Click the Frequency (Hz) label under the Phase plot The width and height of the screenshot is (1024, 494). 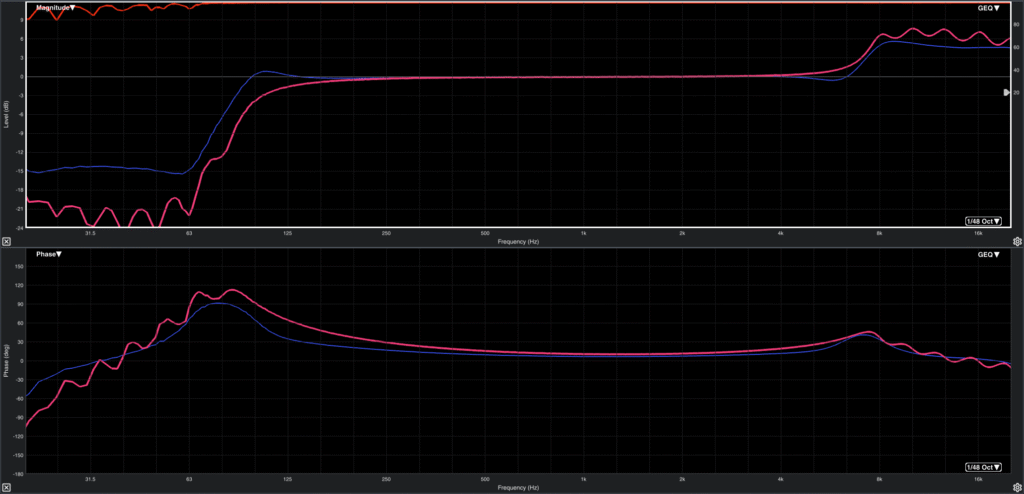coord(518,487)
